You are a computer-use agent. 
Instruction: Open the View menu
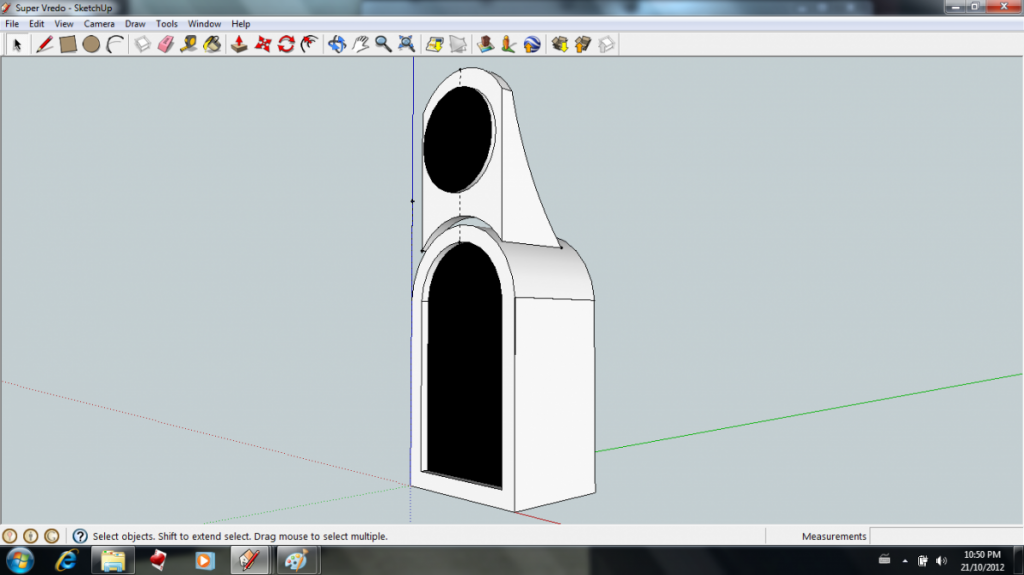point(64,24)
